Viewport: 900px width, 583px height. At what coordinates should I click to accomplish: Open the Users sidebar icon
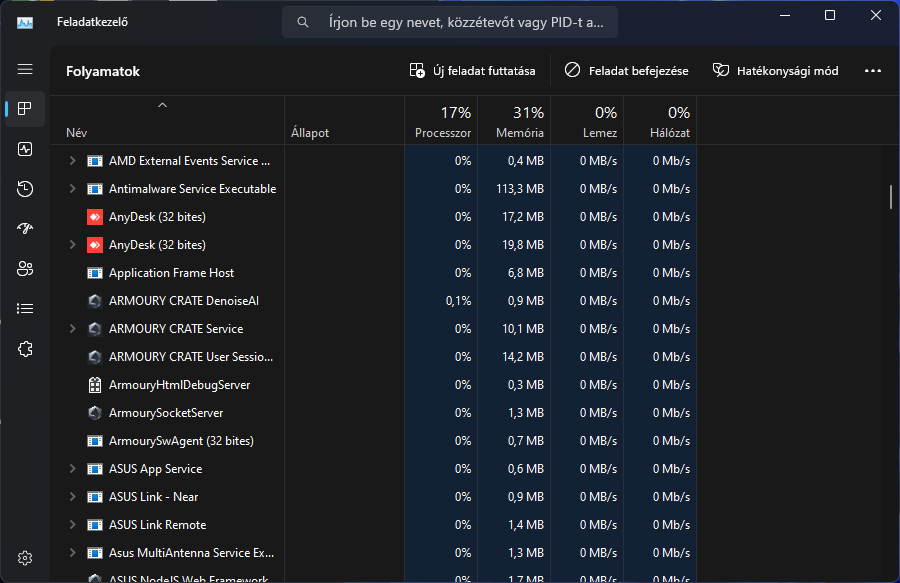click(25, 269)
